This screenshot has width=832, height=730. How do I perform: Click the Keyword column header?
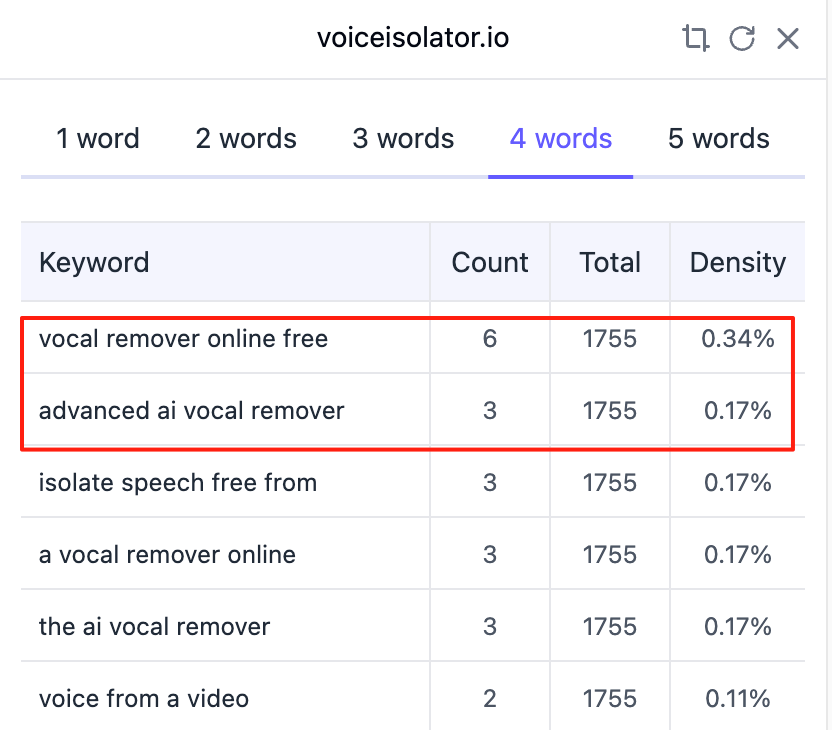point(94,263)
